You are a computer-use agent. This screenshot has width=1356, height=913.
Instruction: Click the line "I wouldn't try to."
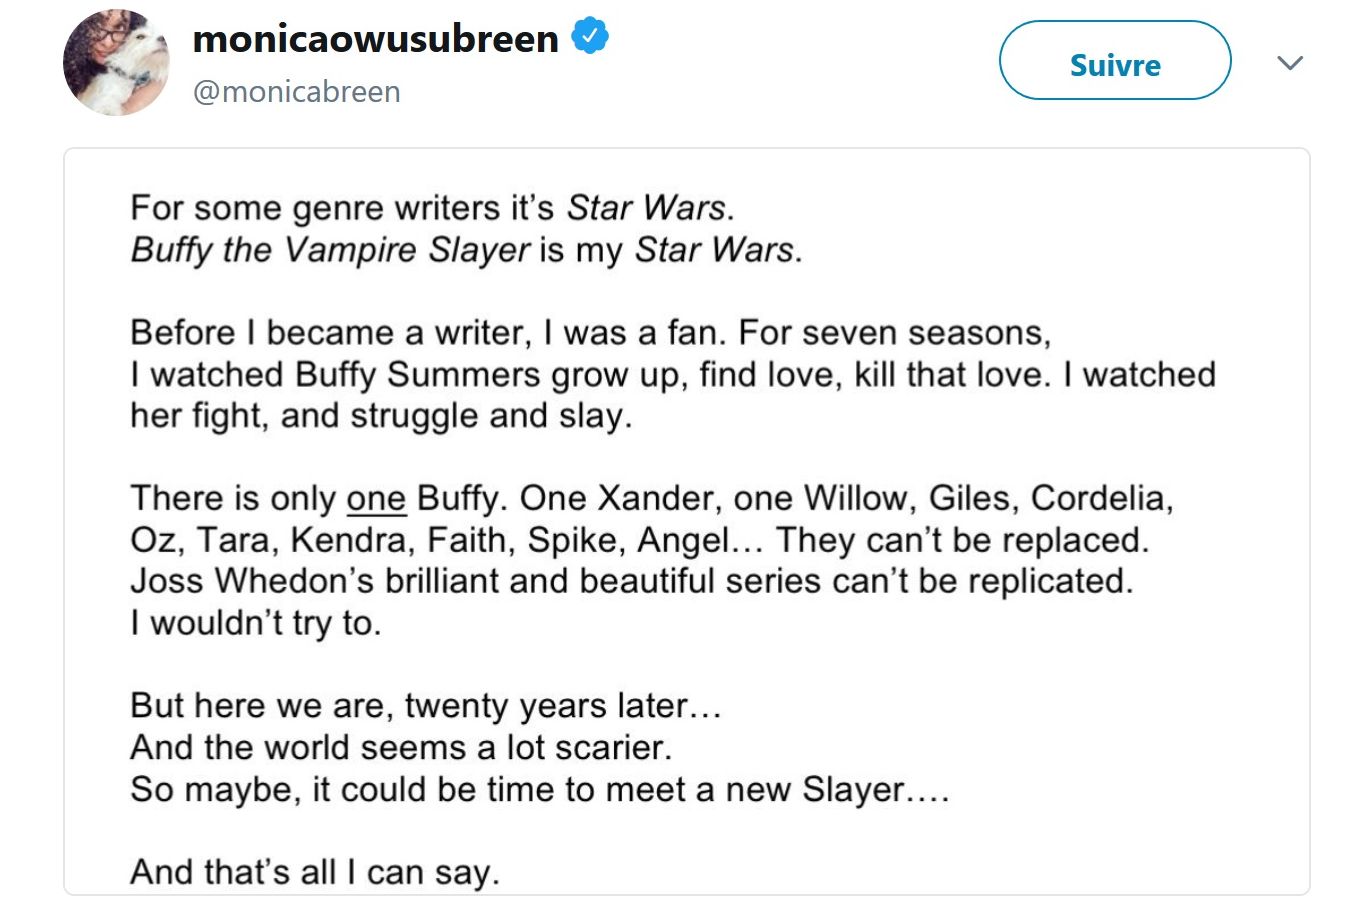tap(256, 623)
